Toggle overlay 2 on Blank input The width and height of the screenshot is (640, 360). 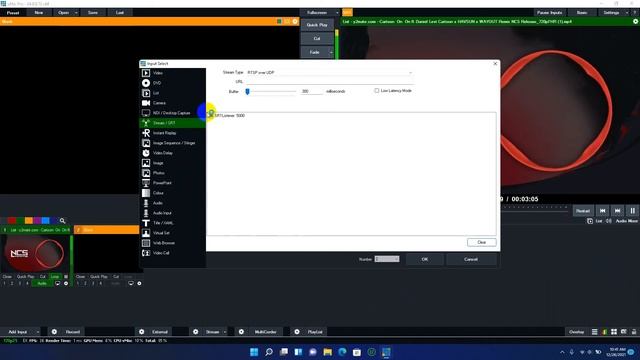pos(85,283)
